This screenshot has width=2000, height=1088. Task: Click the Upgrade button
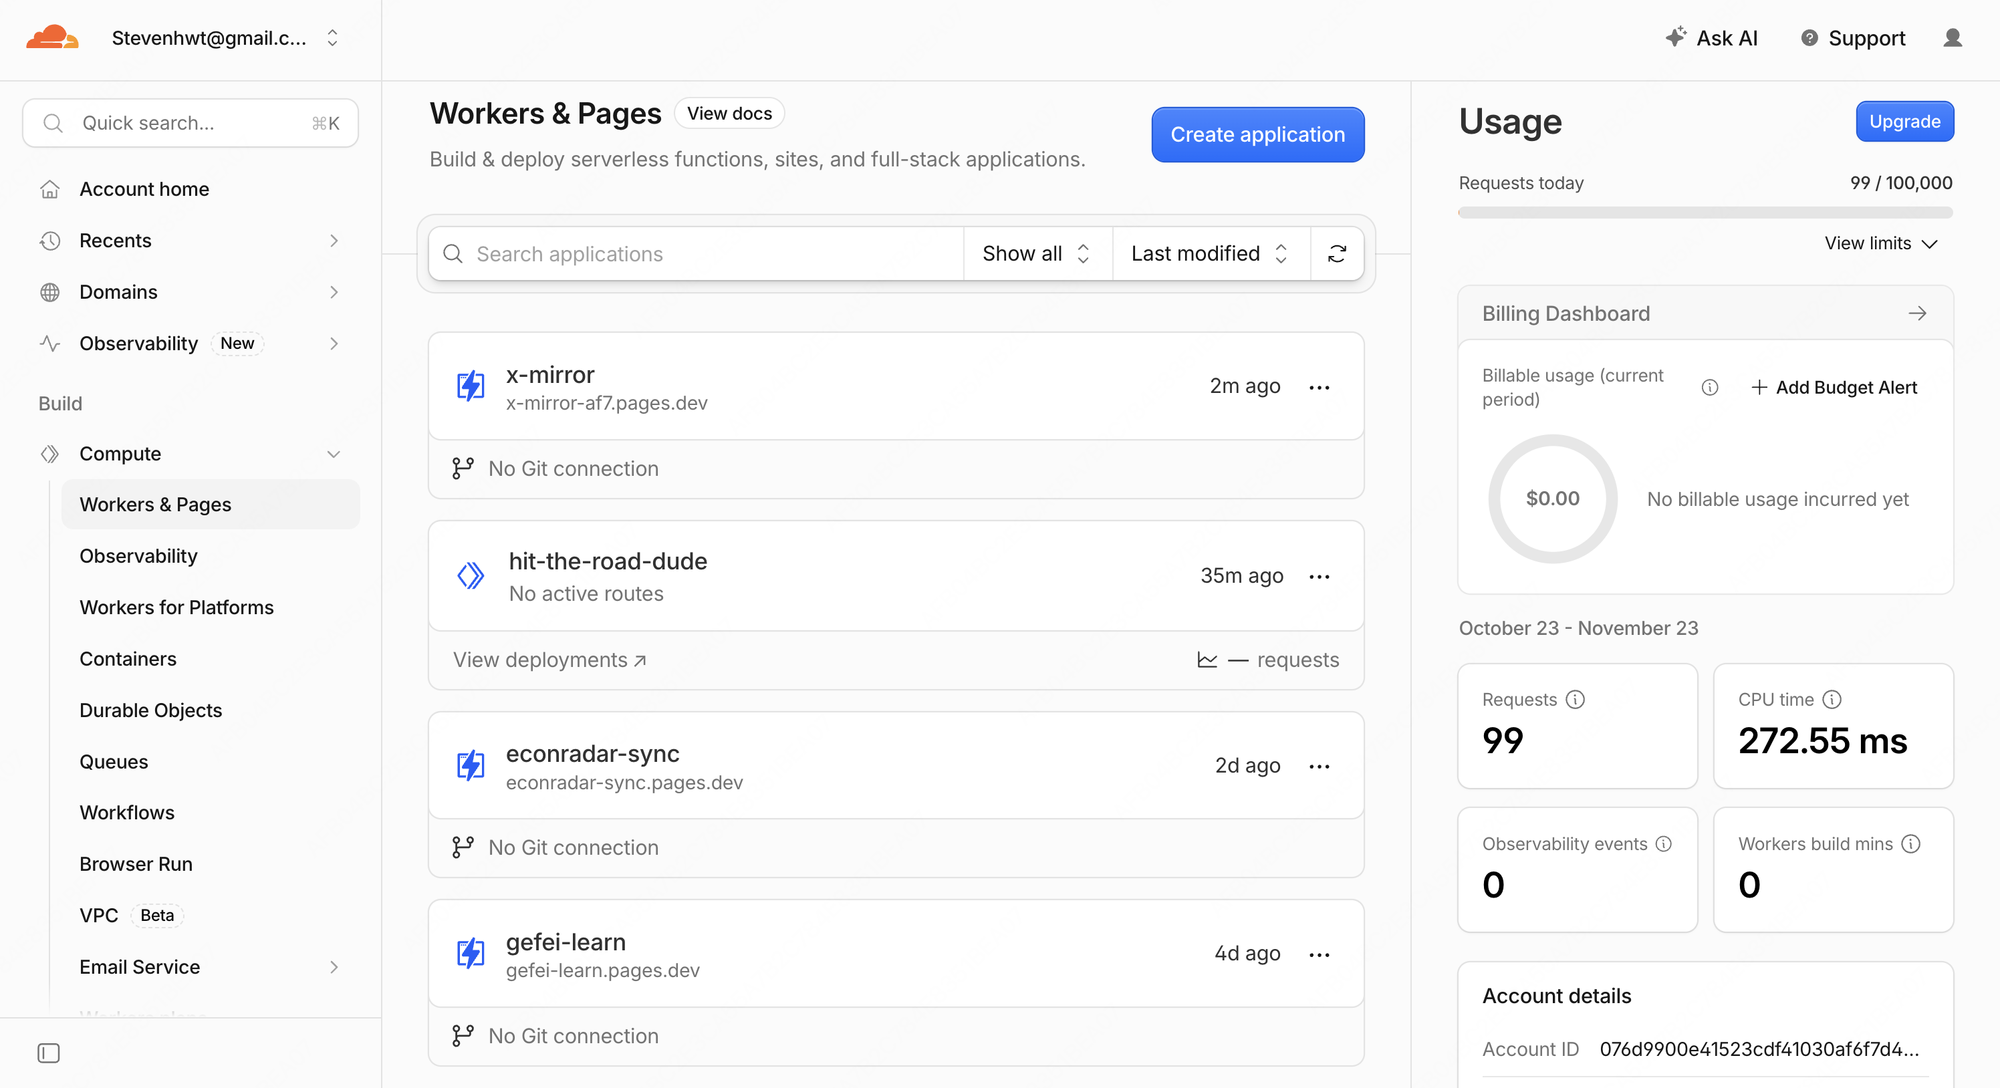[1905, 121]
